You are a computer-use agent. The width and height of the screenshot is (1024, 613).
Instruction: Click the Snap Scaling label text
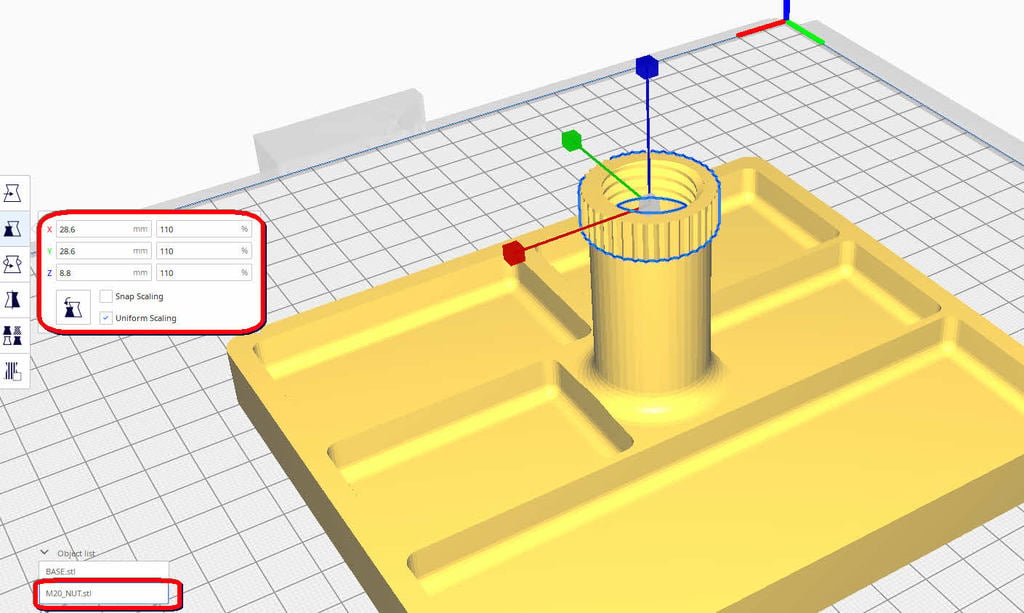139,296
